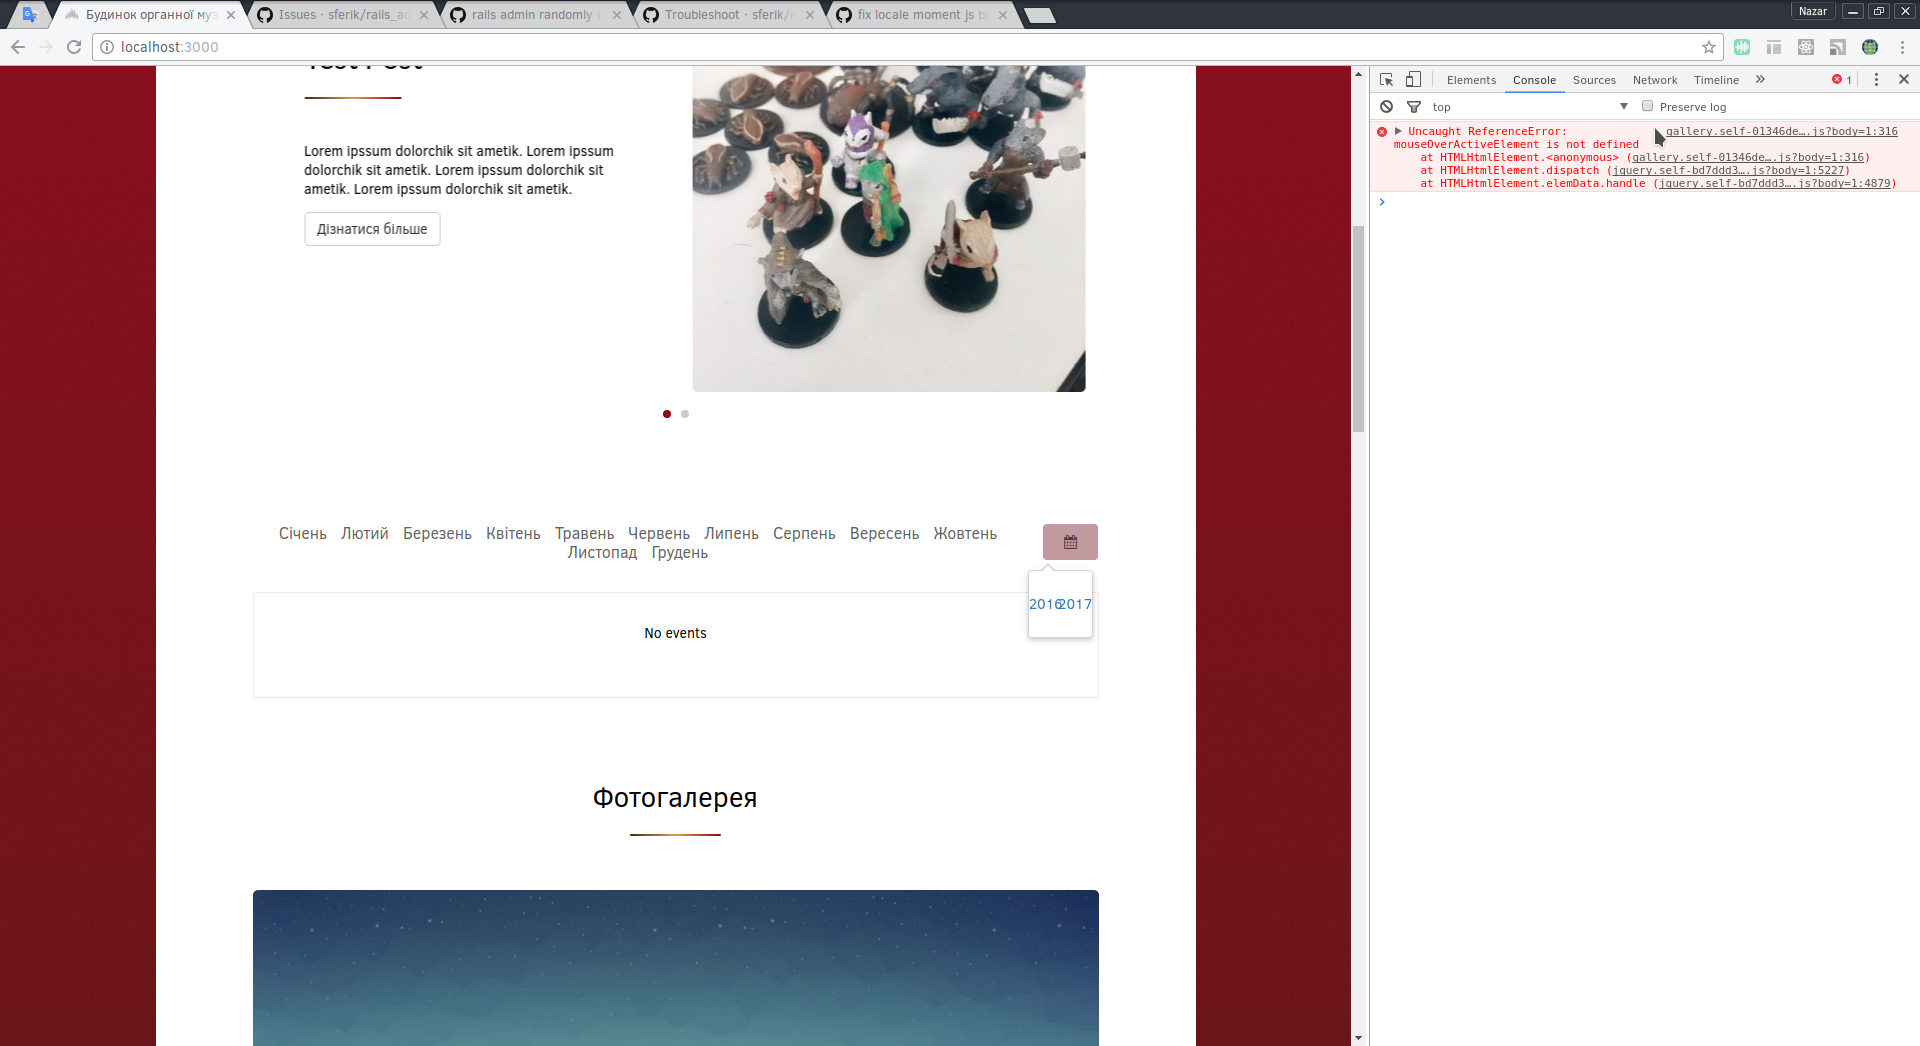The height and width of the screenshot is (1046, 1920).
Task: Activate the DevTools inspect element tool
Action: tap(1386, 80)
